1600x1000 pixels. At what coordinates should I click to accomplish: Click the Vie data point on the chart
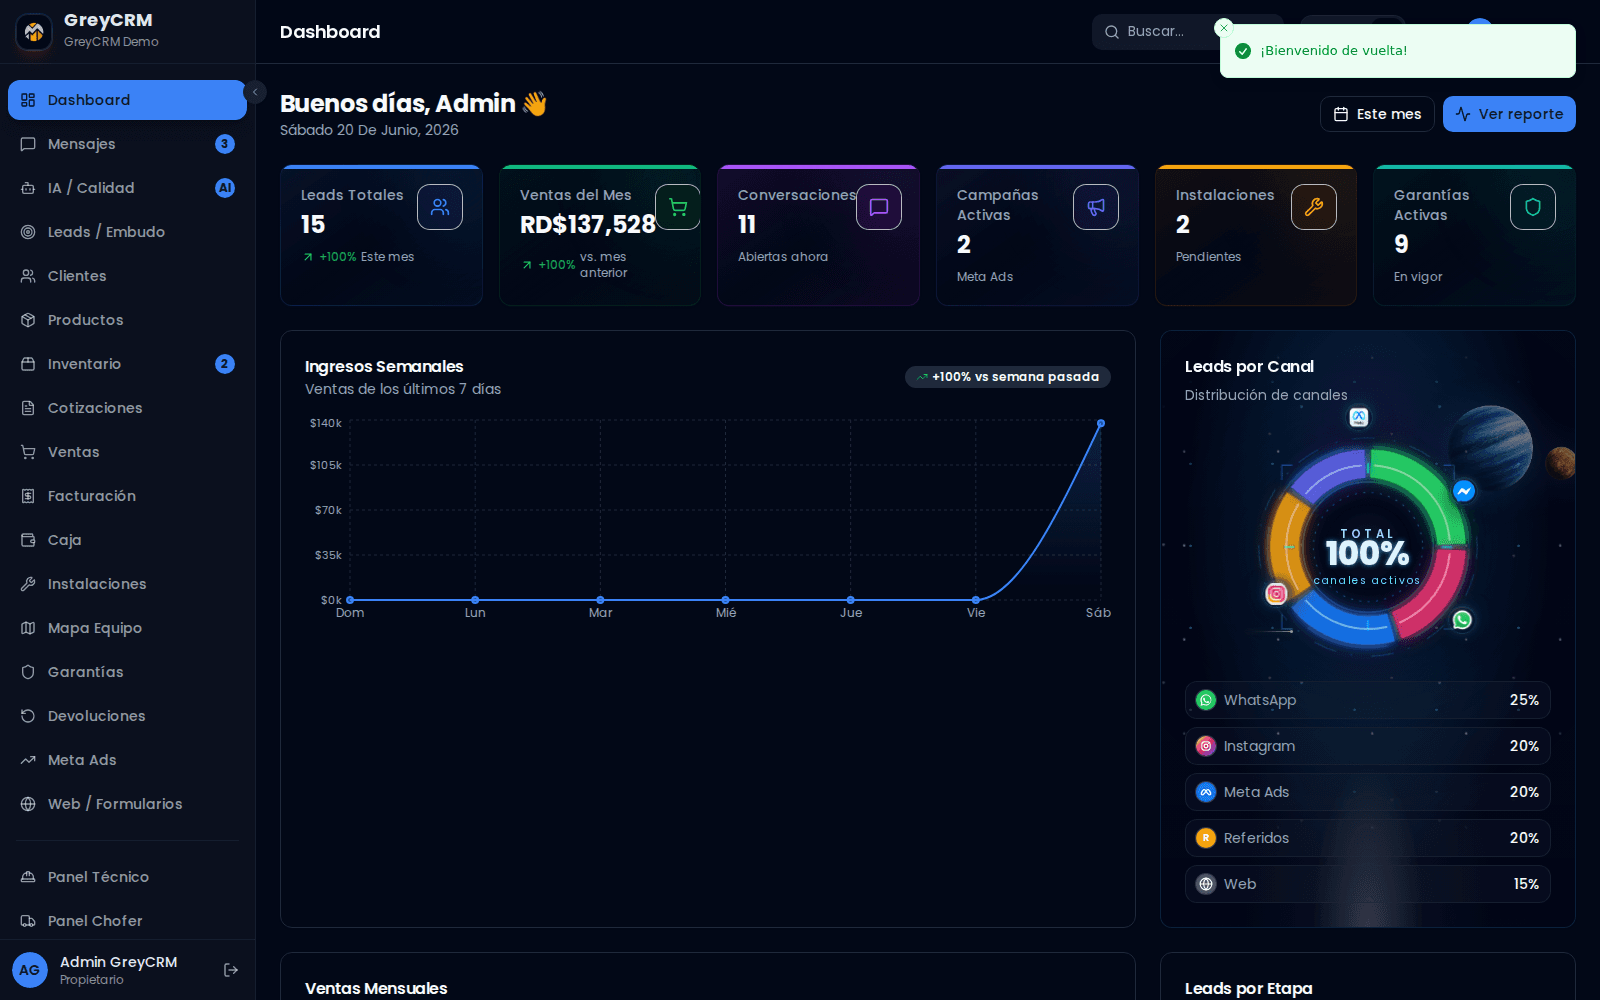click(x=976, y=600)
